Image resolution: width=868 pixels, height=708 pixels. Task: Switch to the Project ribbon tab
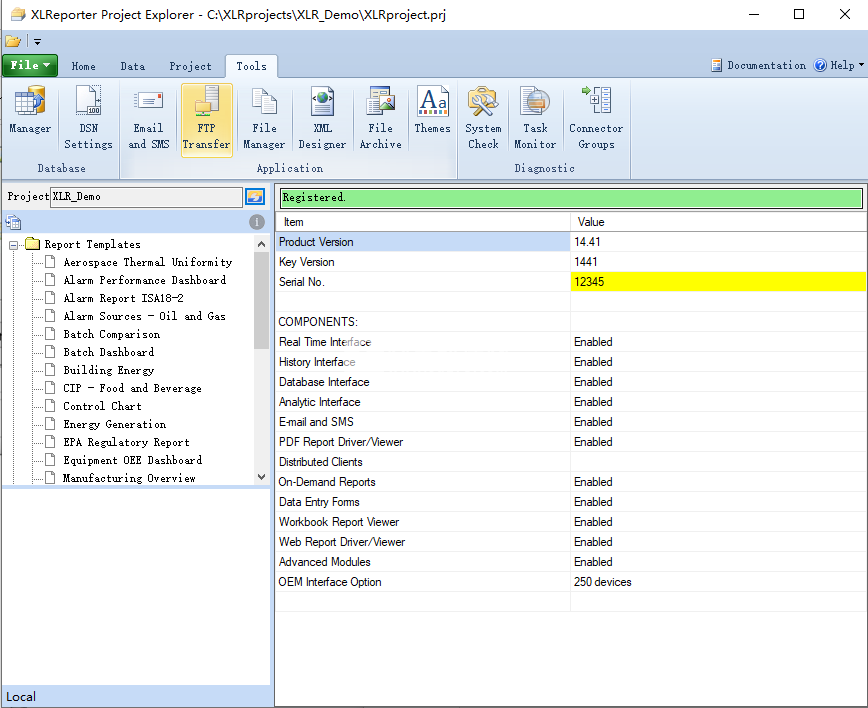(x=190, y=67)
